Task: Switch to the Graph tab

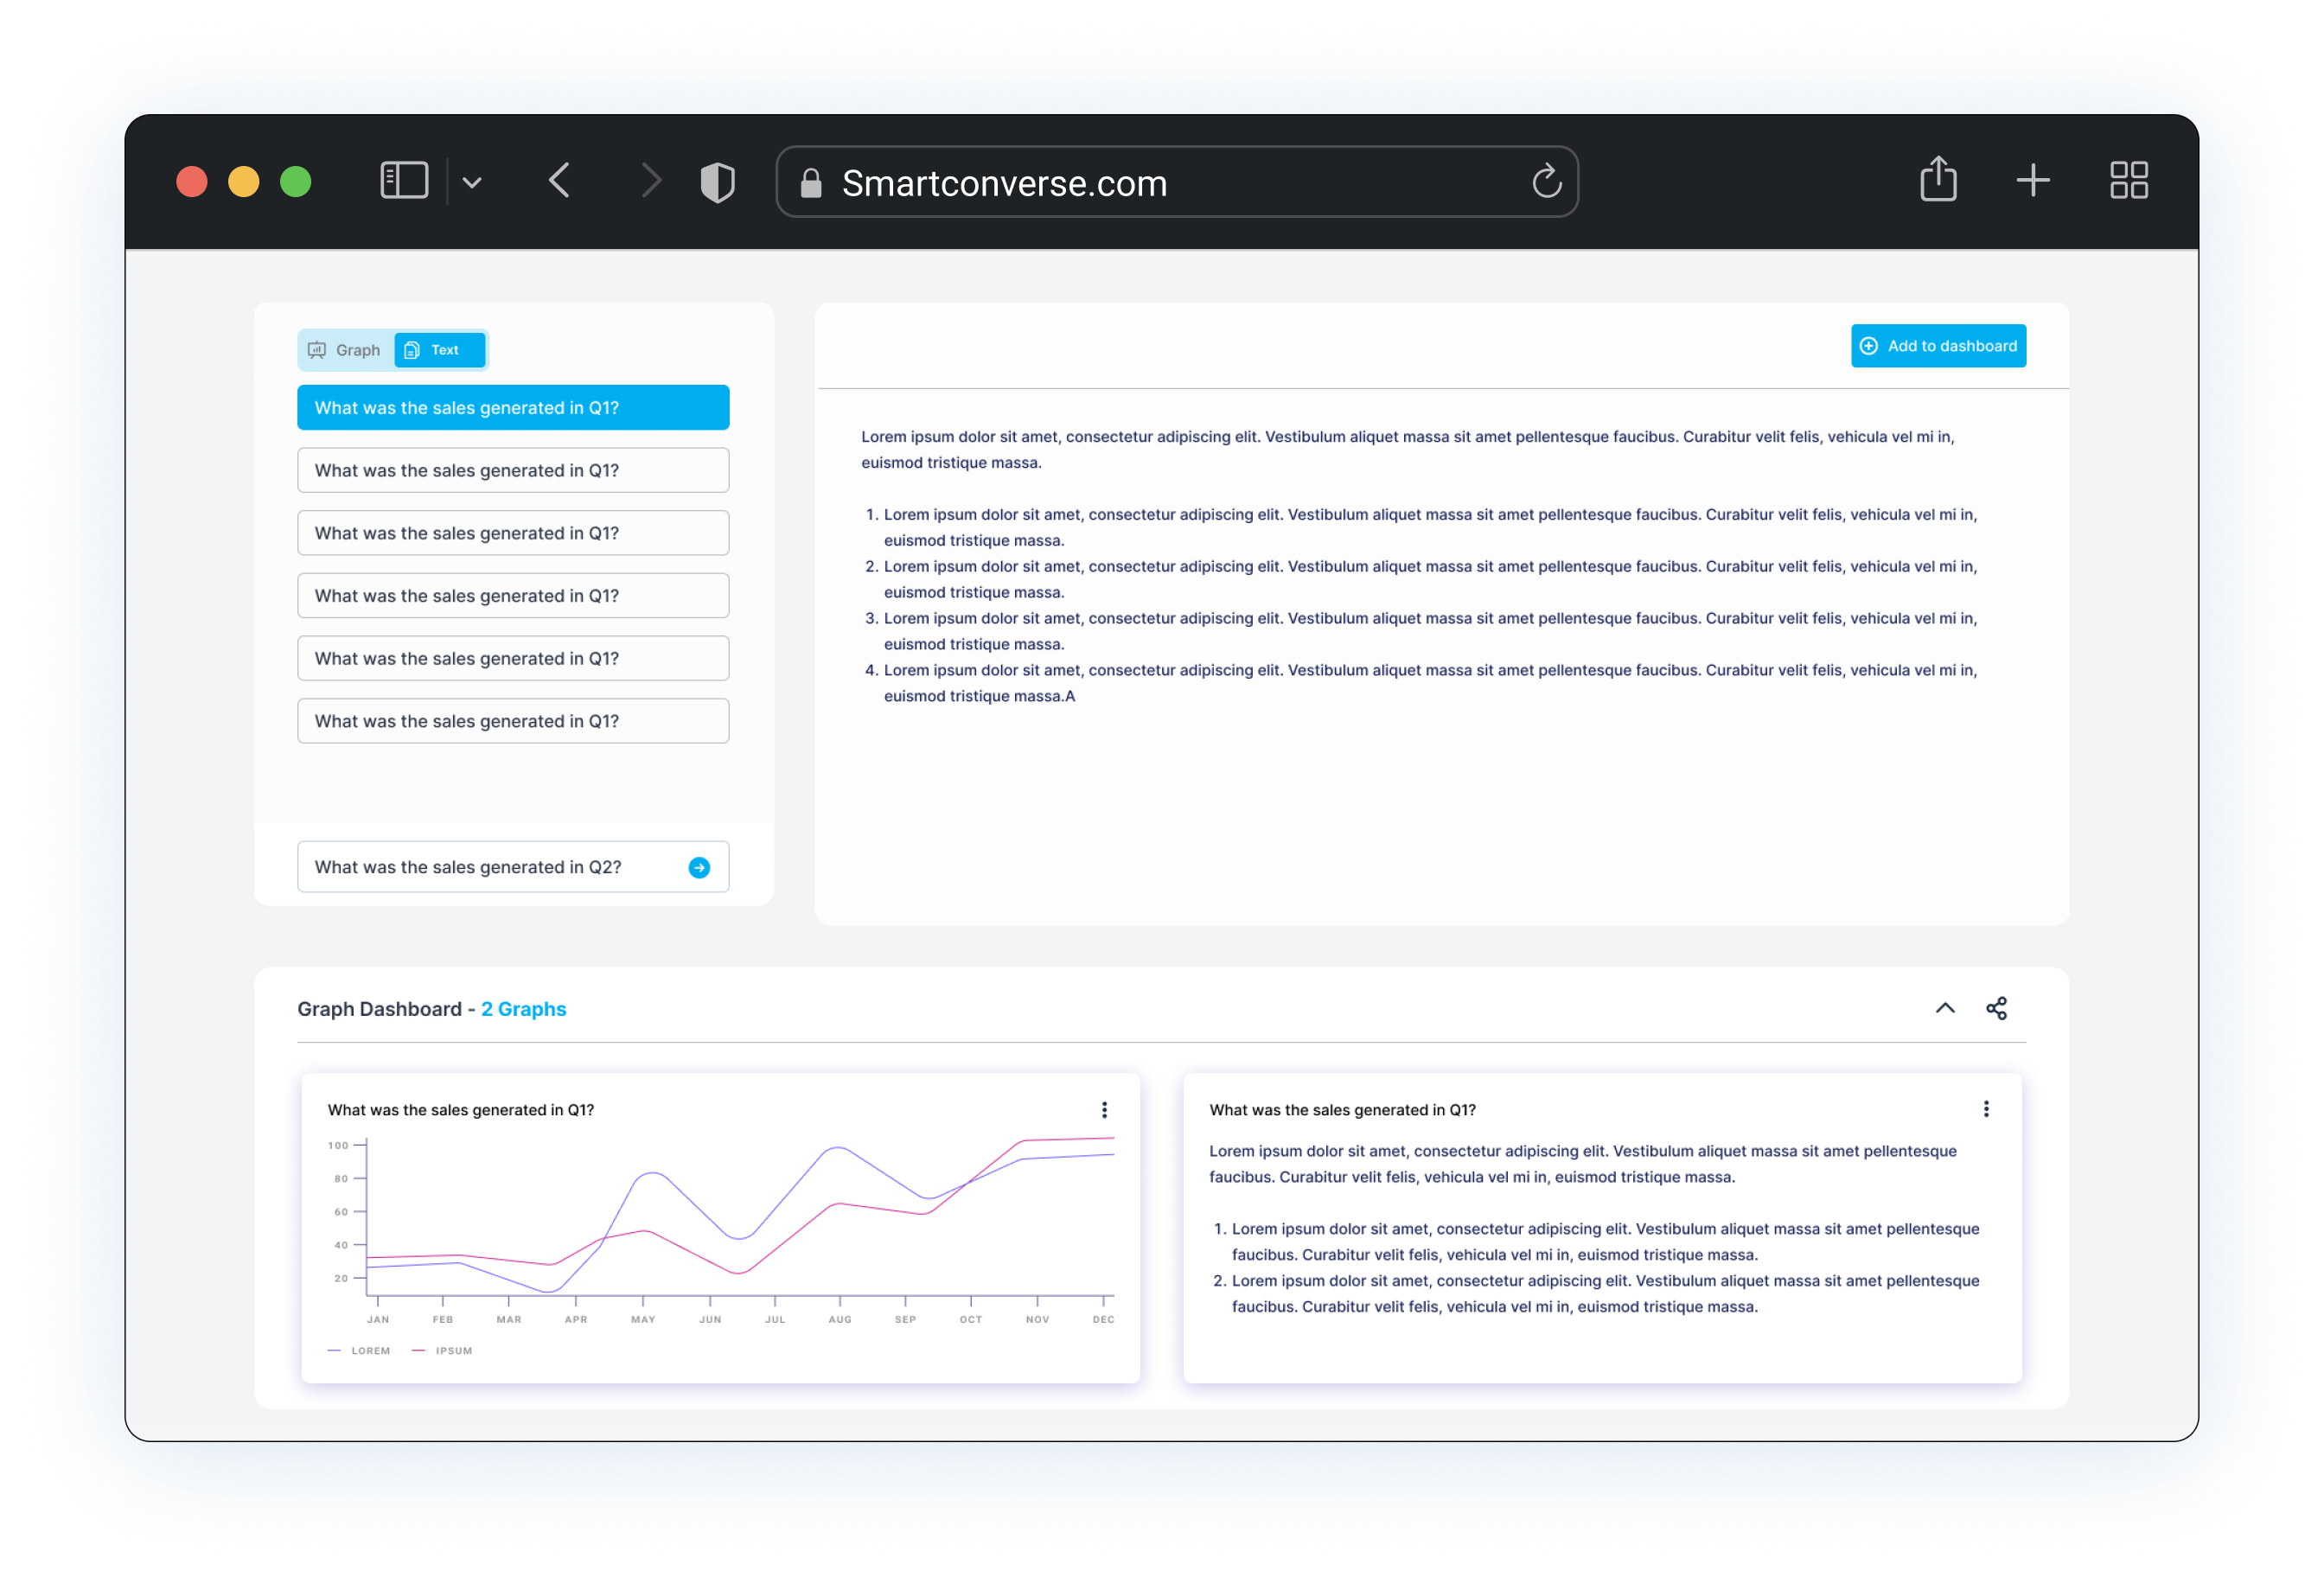Action: click(x=344, y=350)
